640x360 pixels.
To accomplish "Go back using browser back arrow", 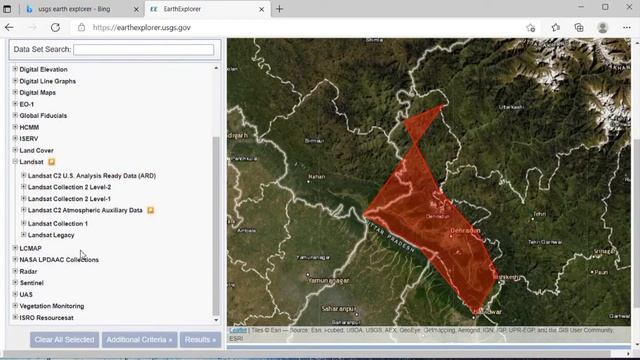I will click(9, 27).
